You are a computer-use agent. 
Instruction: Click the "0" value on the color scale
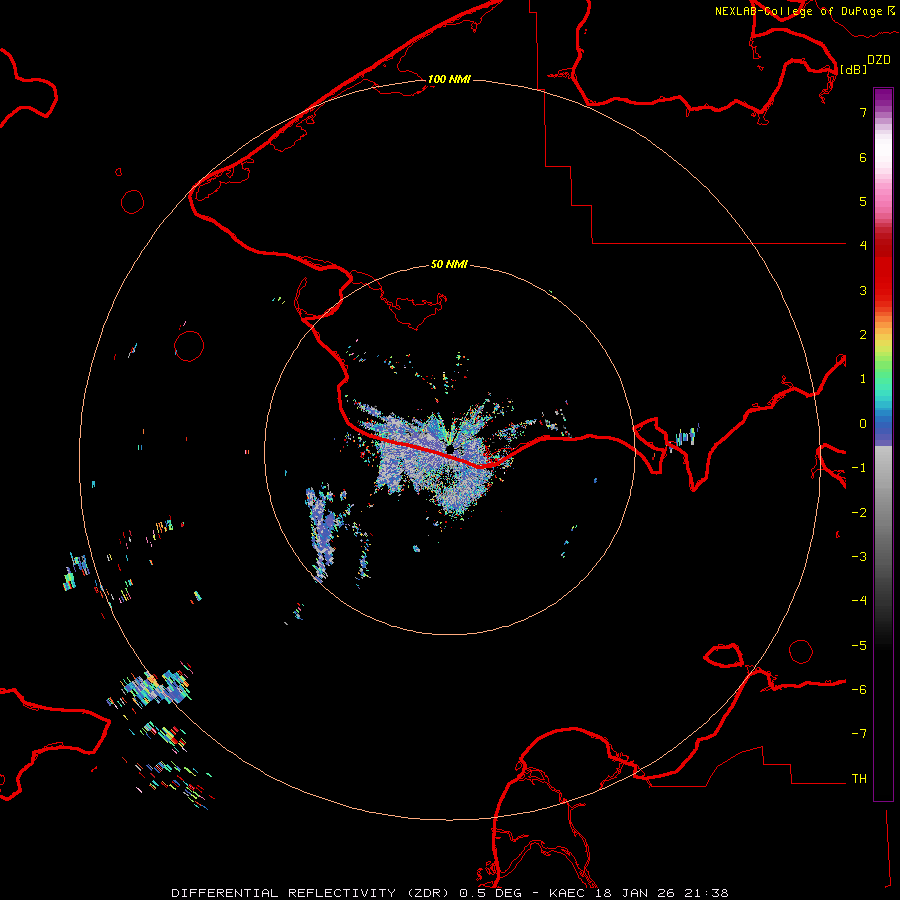click(863, 424)
